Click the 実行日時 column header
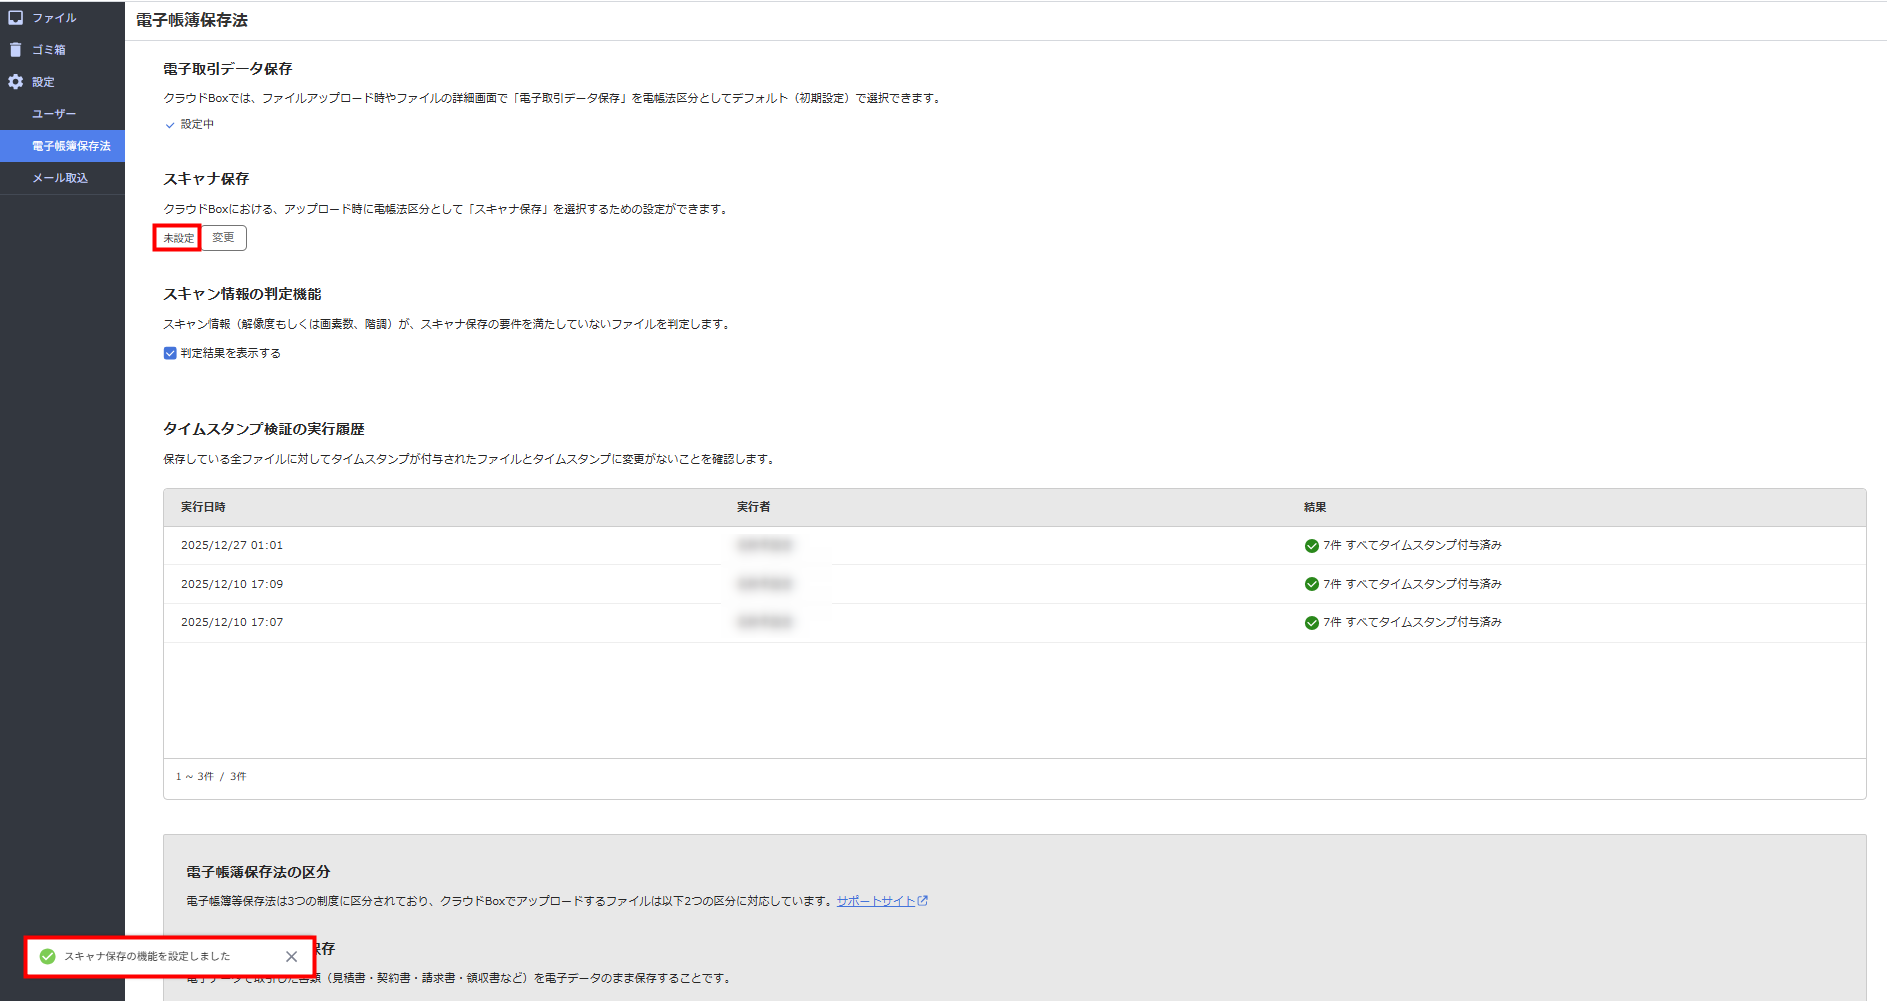1887x1001 pixels. pos(203,507)
